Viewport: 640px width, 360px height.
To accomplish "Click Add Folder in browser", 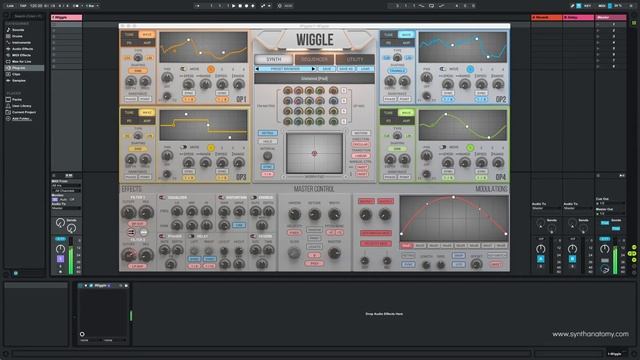I will pyautogui.click(x=21, y=119).
